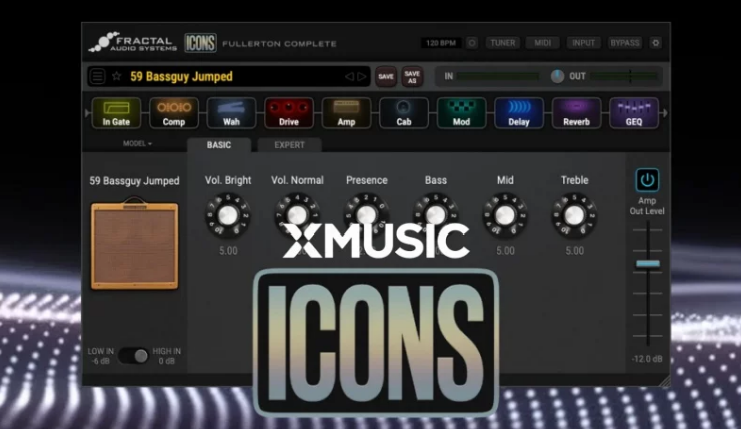Image resolution: width=741 pixels, height=429 pixels.
Task: Select the Wah effect block
Action: click(x=231, y=113)
